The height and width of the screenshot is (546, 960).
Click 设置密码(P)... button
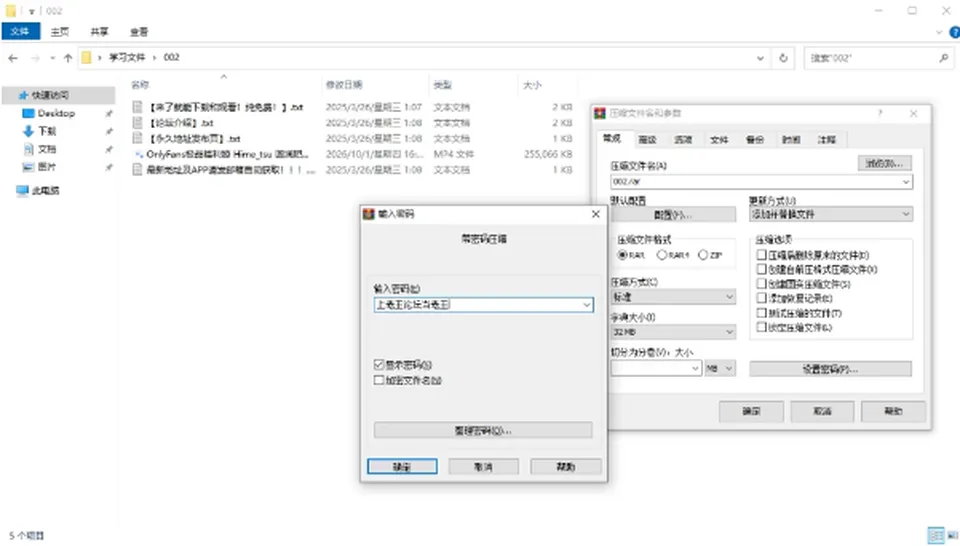click(x=830, y=369)
